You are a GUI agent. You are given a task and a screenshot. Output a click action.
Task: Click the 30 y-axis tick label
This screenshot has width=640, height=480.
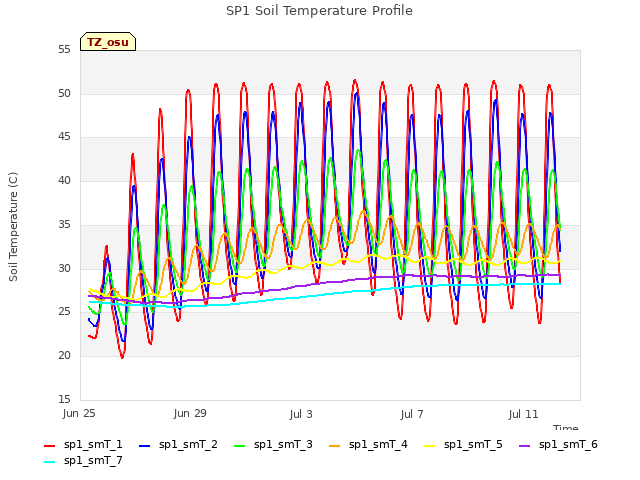point(64,268)
